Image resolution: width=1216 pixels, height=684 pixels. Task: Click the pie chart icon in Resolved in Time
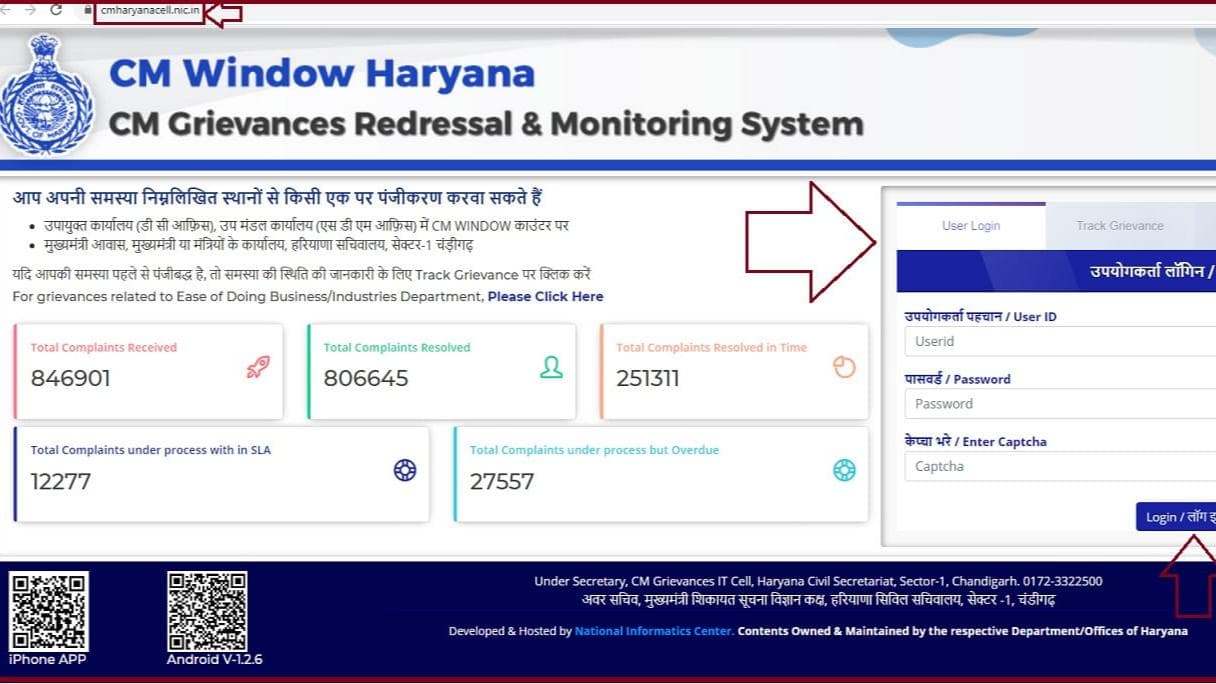[x=844, y=368]
